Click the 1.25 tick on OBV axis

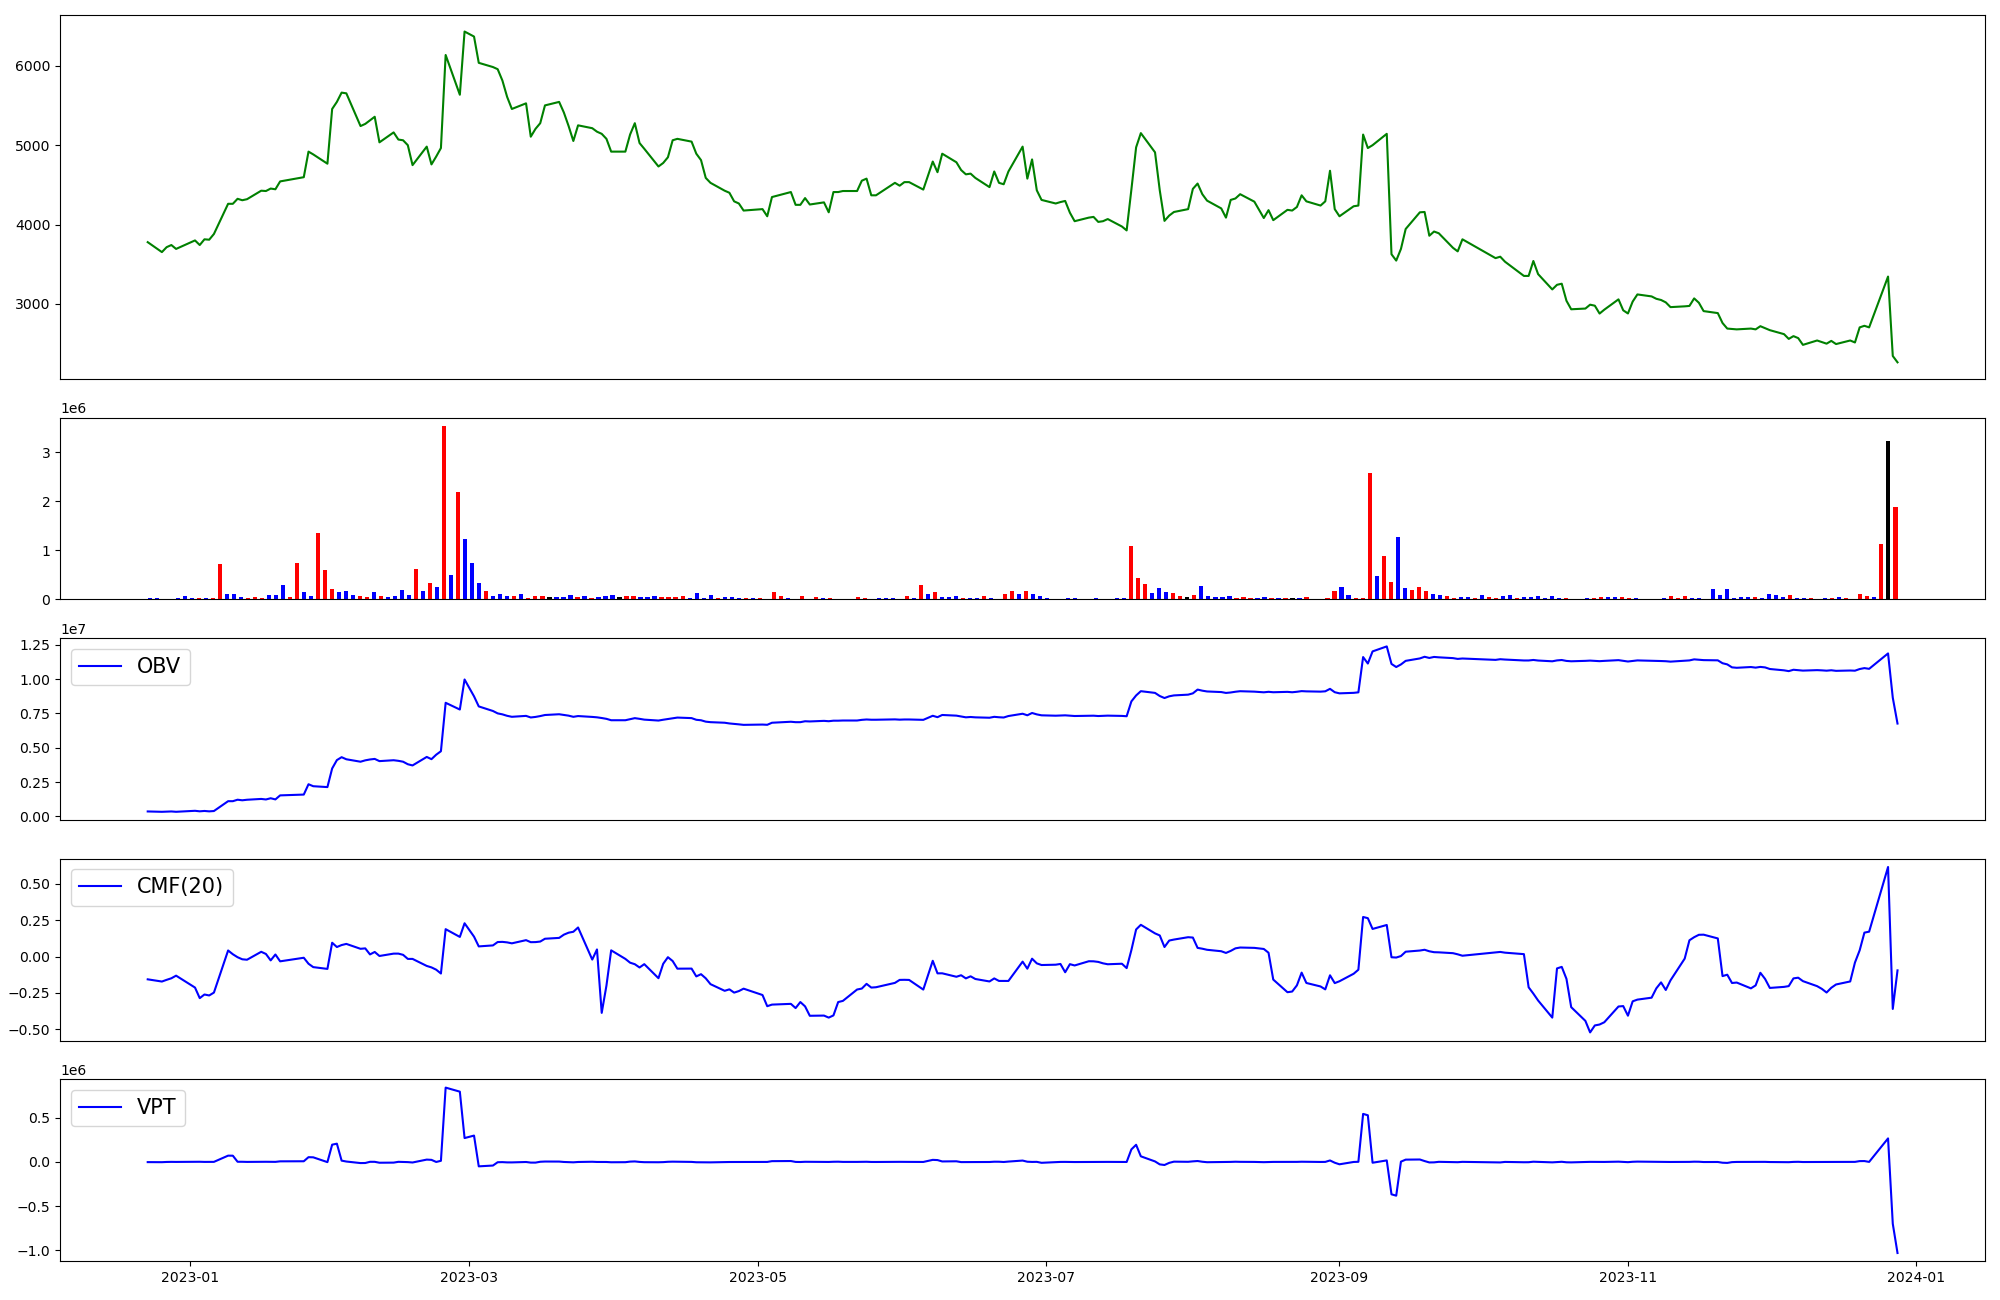pyautogui.click(x=34, y=645)
